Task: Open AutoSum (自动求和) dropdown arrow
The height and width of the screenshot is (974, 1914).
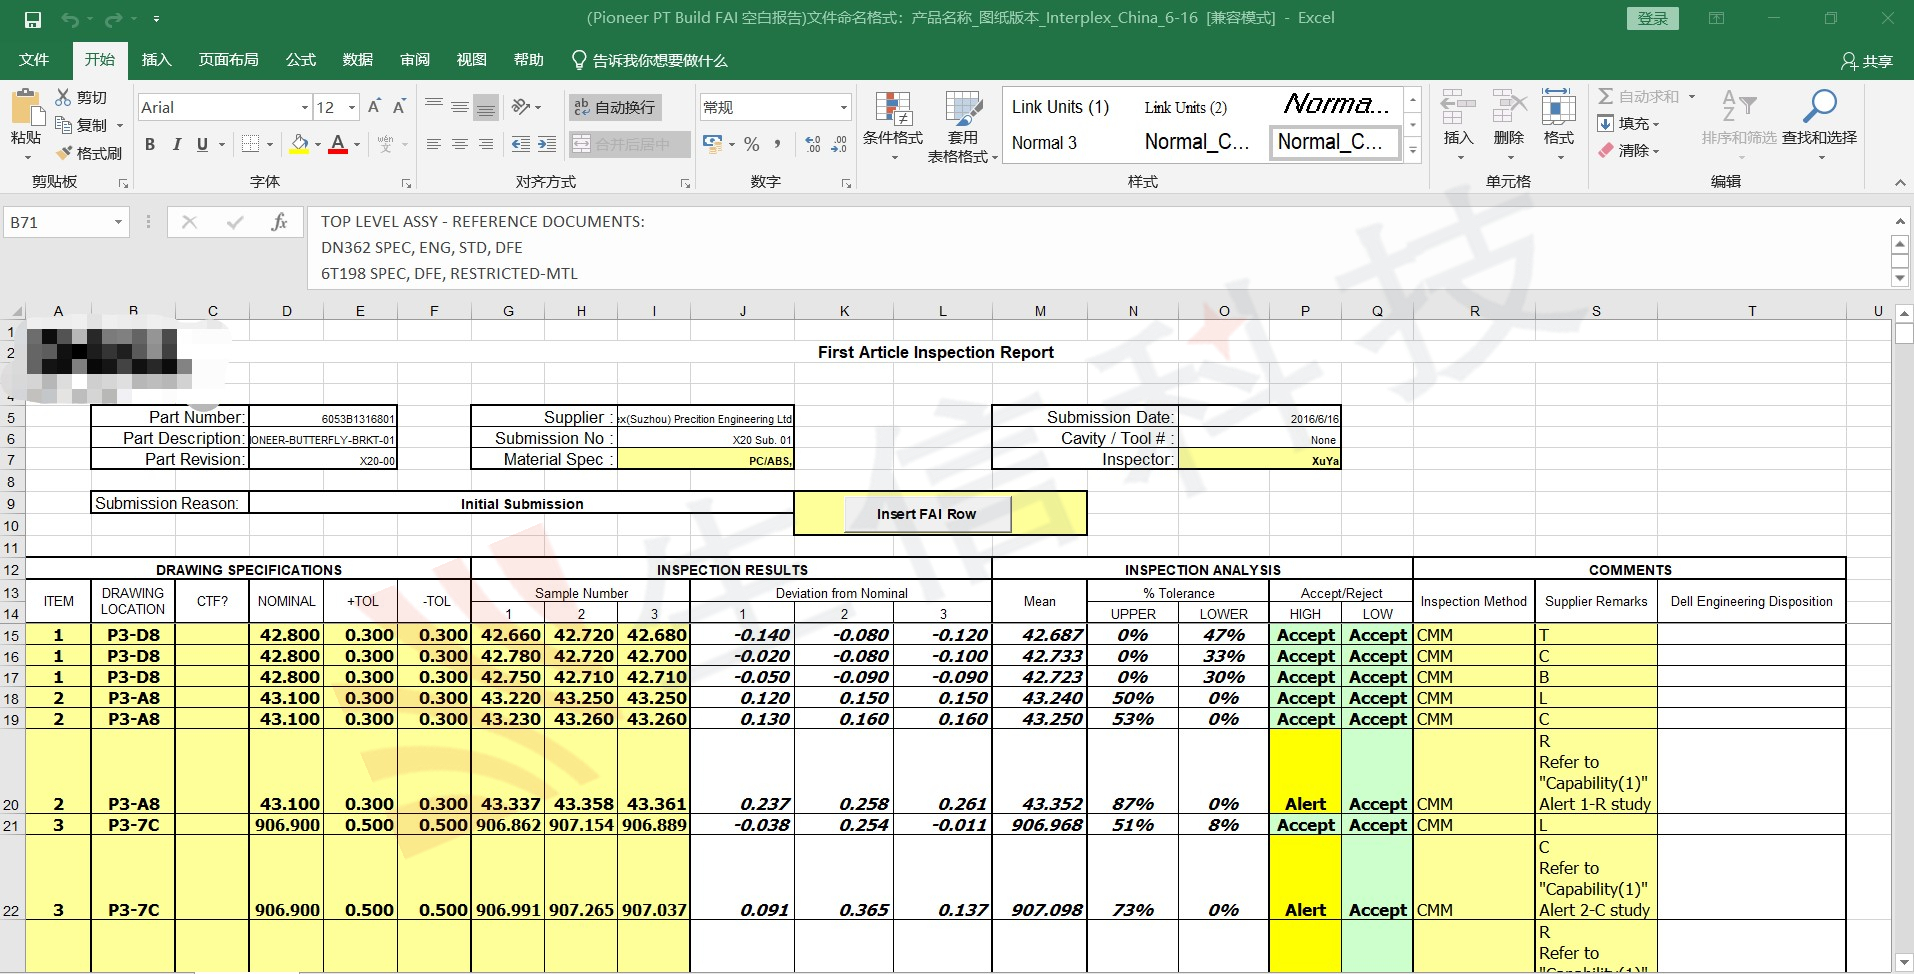Action: (x=1692, y=97)
